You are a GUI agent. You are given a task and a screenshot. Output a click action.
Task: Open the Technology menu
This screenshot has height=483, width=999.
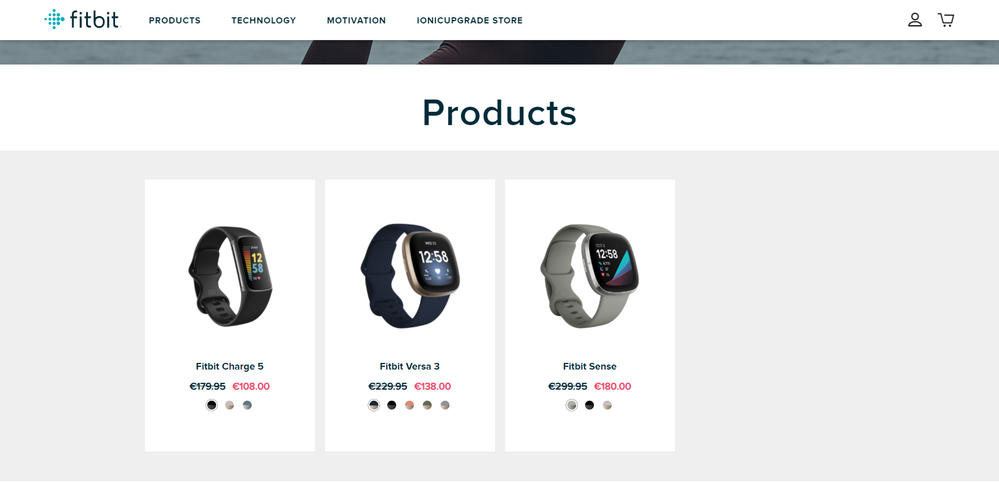[264, 20]
